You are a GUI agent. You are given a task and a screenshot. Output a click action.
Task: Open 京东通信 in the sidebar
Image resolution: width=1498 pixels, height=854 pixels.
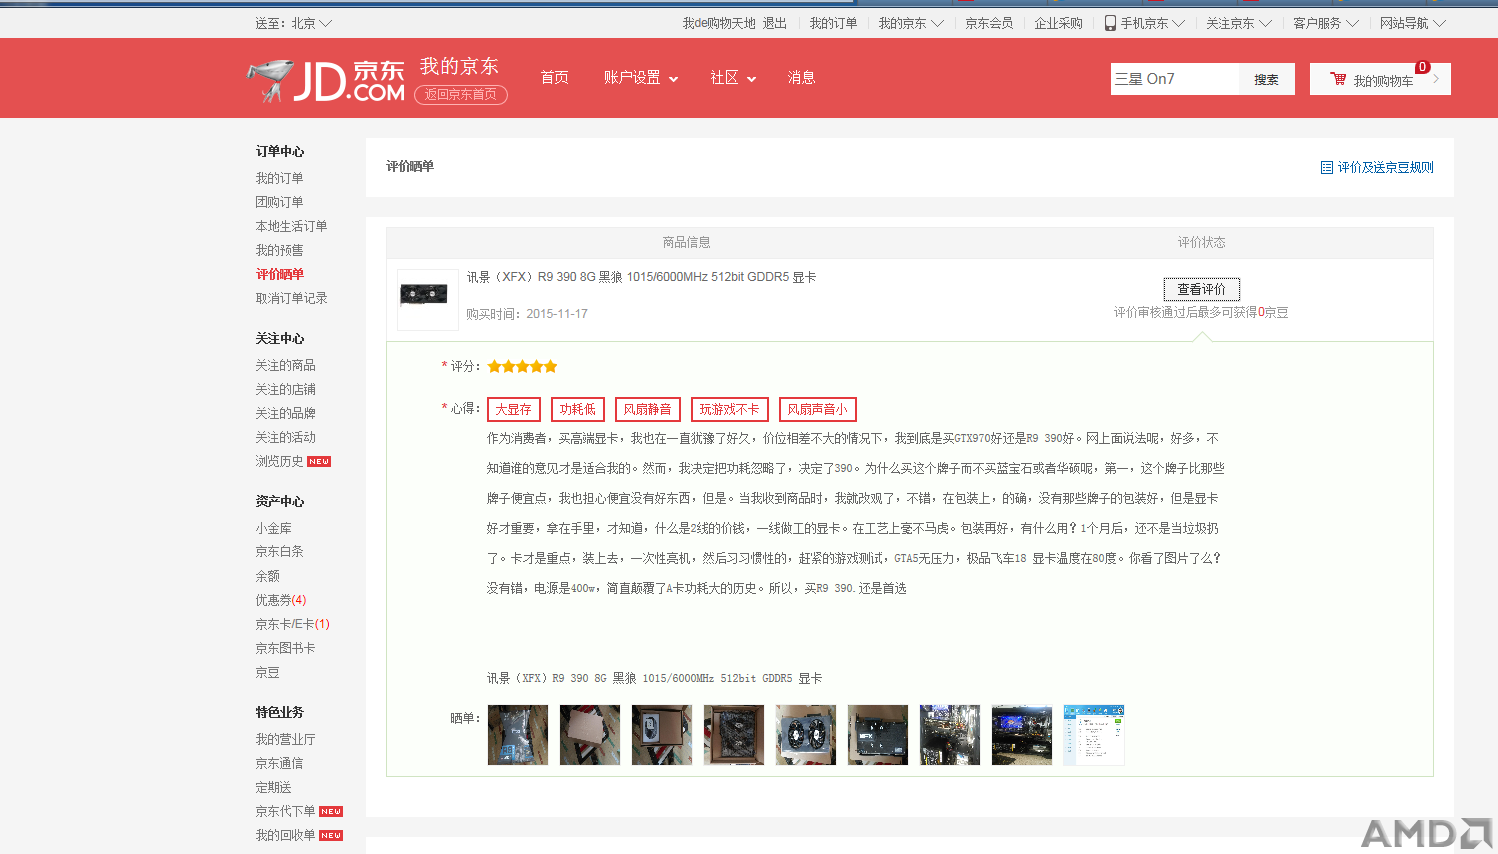click(x=279, y=763)
